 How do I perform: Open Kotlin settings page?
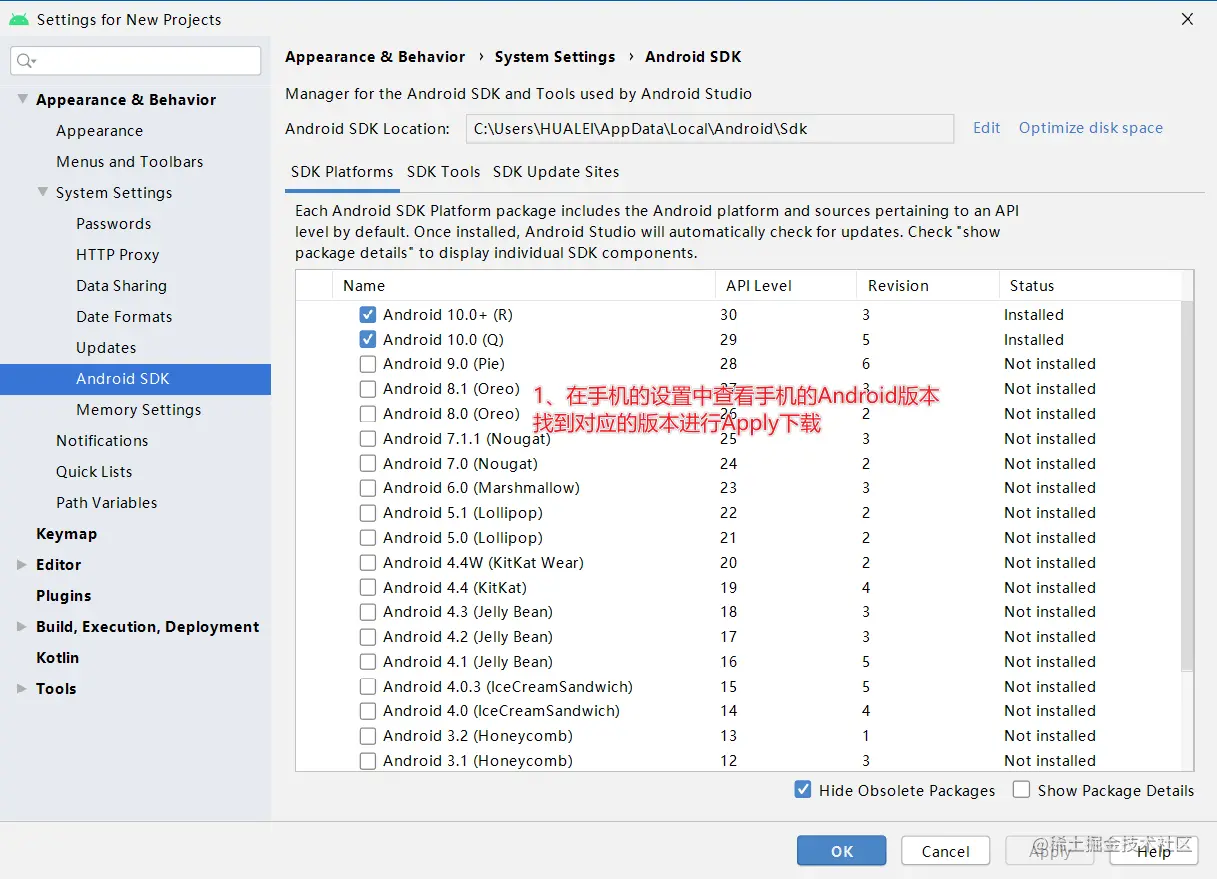coord(57,657)
